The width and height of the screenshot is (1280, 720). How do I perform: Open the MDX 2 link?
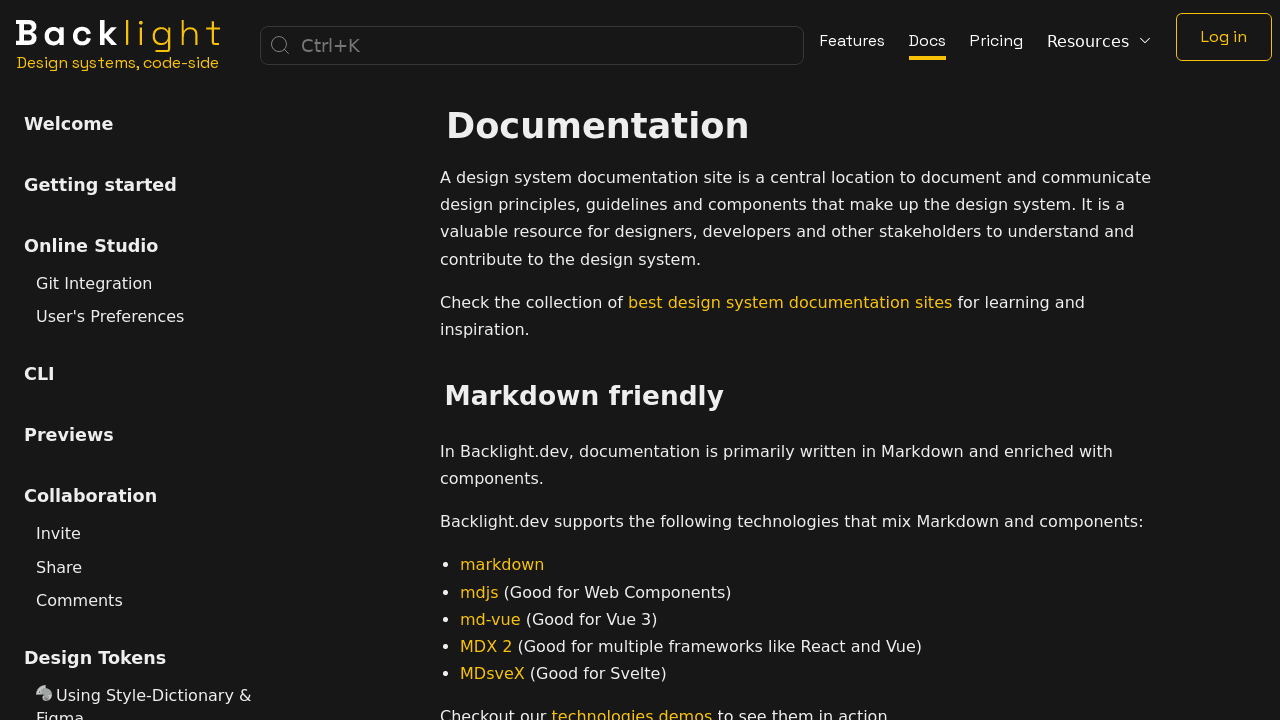click(486, 647)
